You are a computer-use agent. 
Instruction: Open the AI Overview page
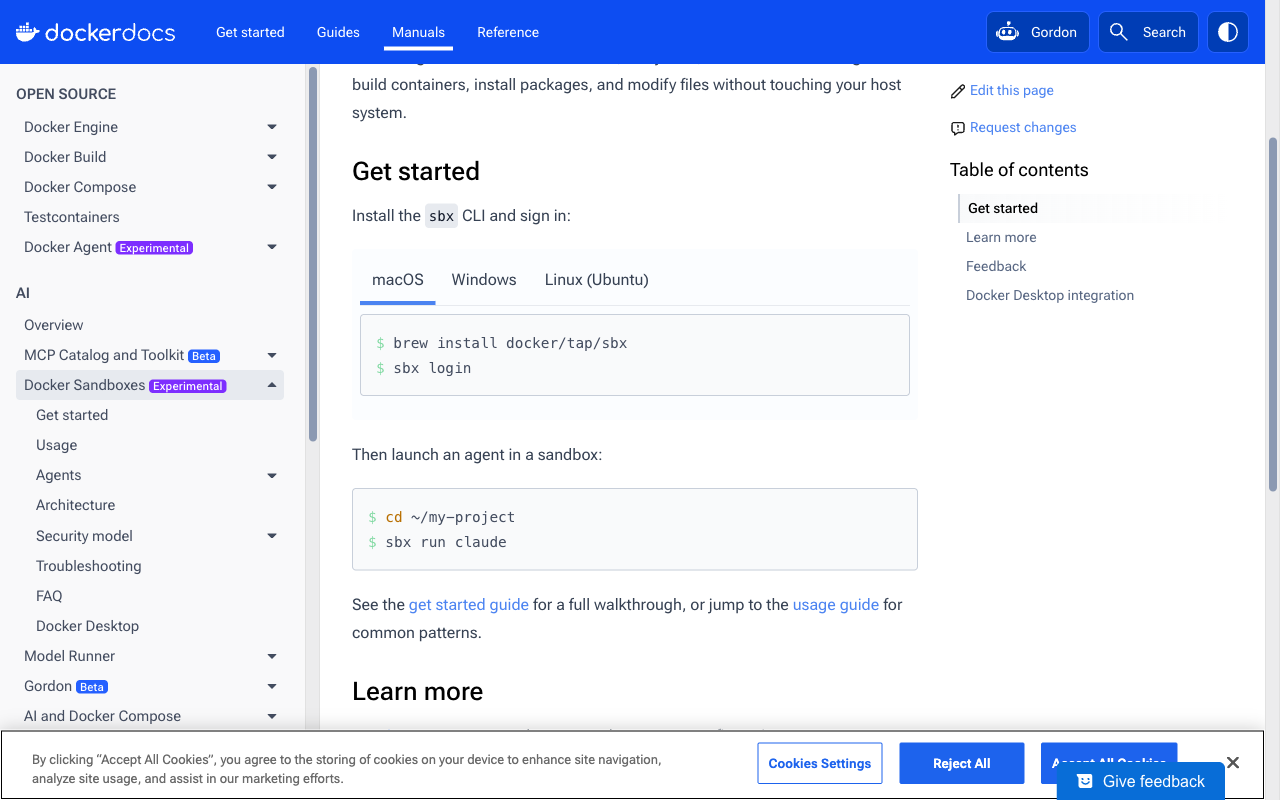(54, 325)
